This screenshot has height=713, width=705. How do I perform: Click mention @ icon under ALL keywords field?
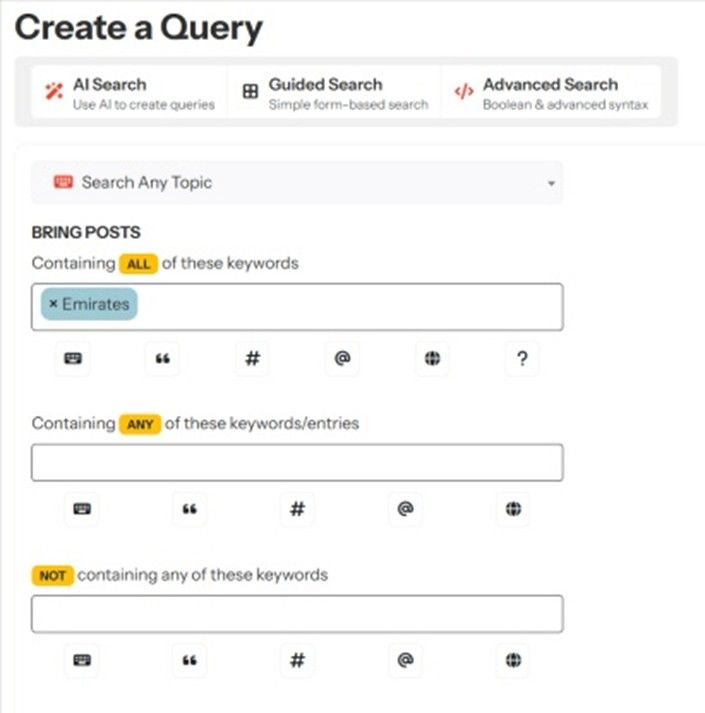(342, 360)
